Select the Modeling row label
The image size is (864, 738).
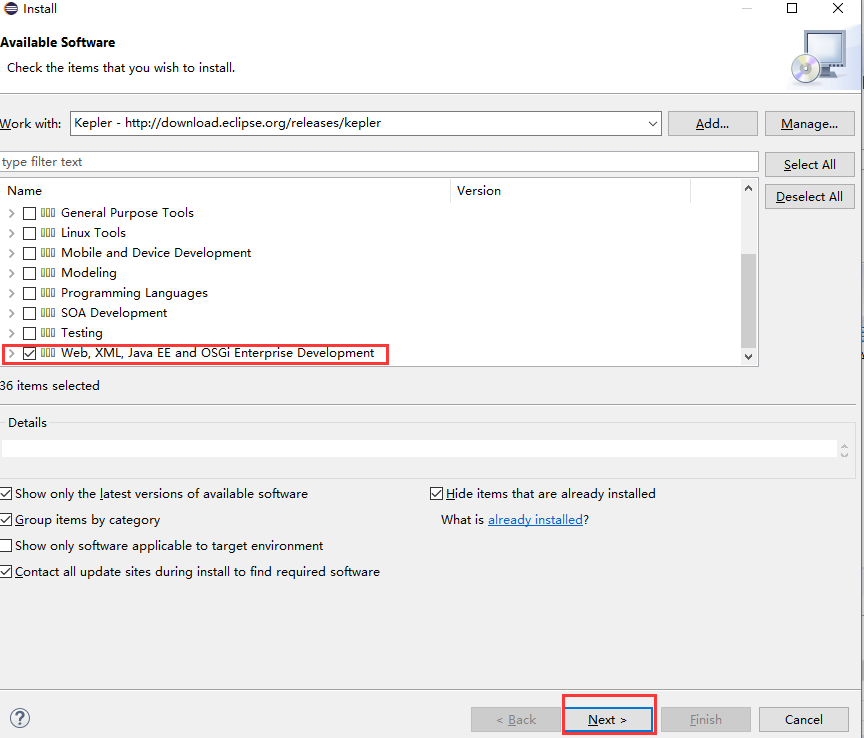pos(89,273)
